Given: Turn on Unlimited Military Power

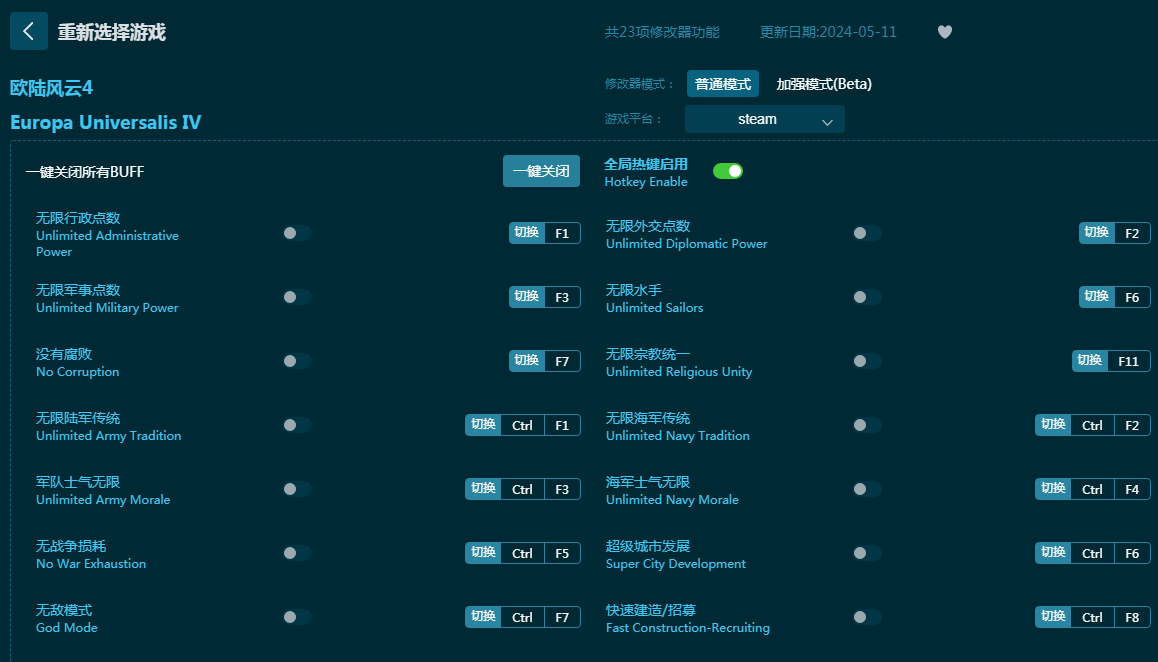Looking at the screenshot, I should (297, 297).
